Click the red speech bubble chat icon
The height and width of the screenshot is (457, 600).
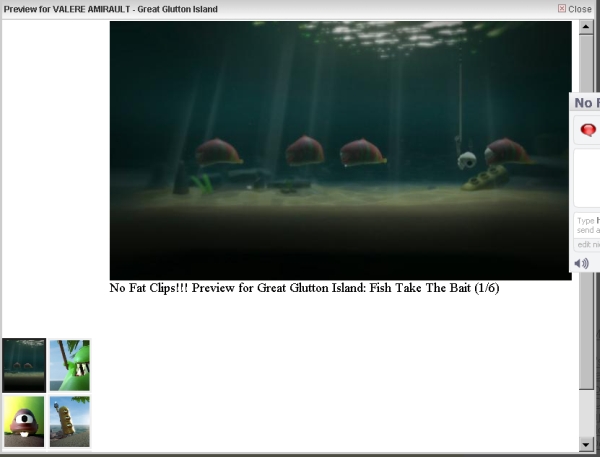(x=588, y=130)
